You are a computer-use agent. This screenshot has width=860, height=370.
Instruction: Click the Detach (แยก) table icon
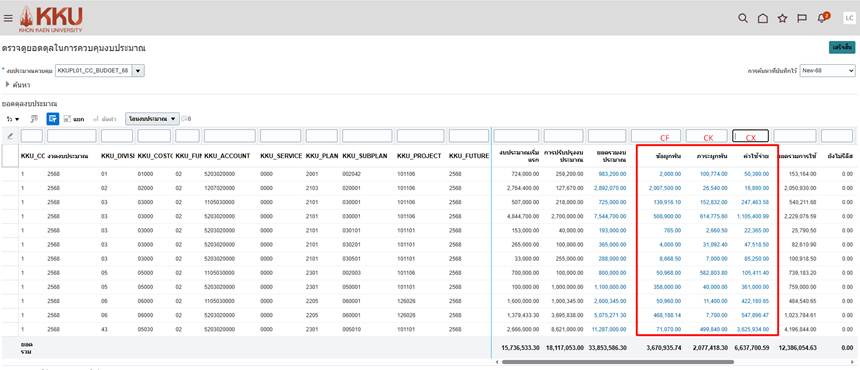(x=73, y=118)
